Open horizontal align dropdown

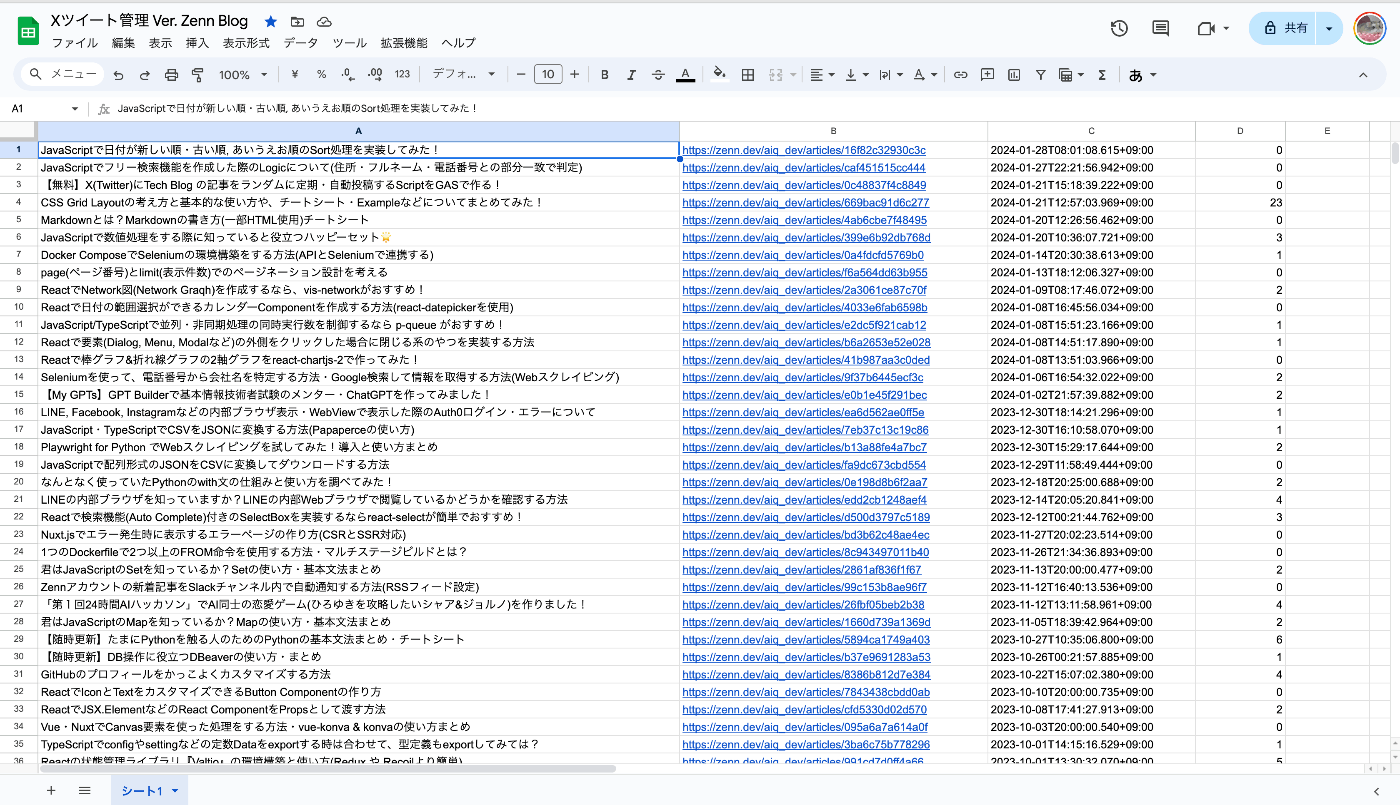[x=822, y=75]
